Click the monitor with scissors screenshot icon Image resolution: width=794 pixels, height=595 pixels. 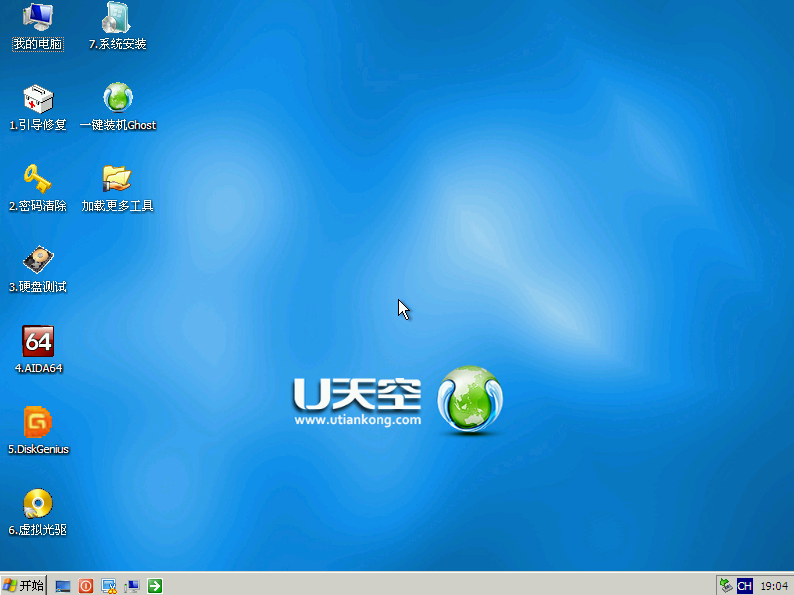109,586
